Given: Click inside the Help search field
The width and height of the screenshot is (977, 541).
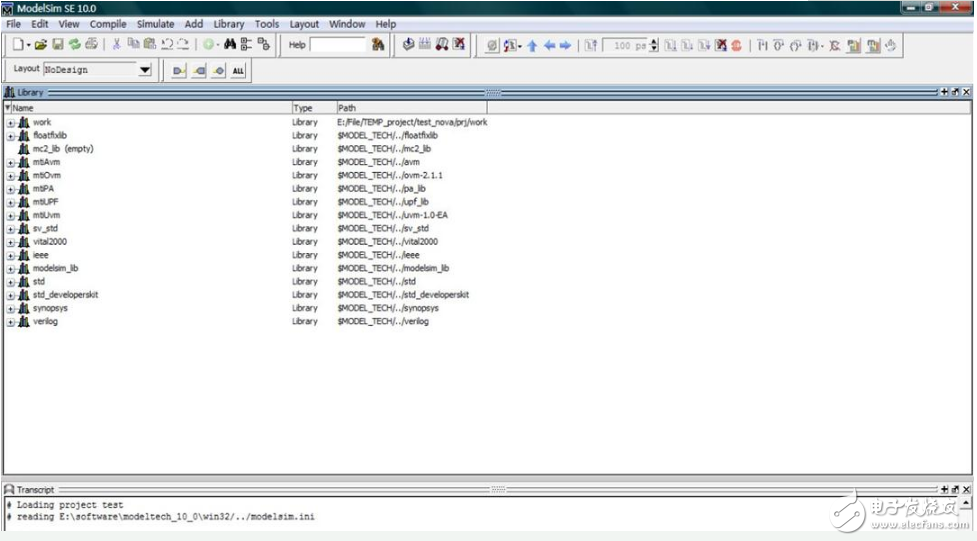Looking at the screenshot, I should (338, 45).
